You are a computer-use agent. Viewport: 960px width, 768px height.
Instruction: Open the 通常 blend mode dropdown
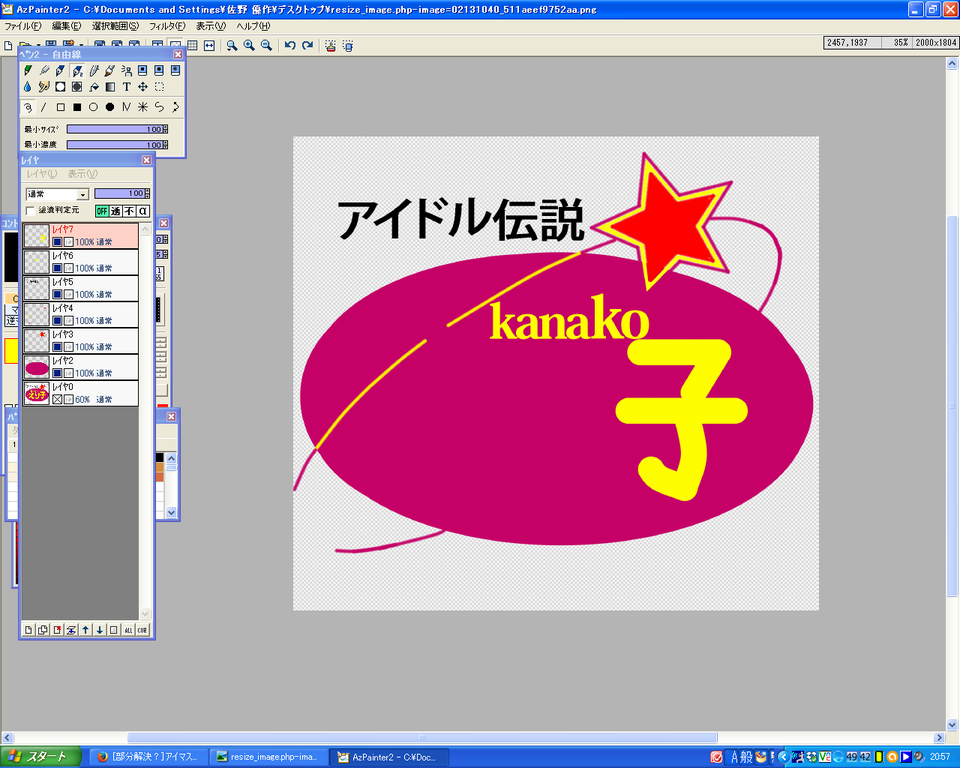(83, 194)
